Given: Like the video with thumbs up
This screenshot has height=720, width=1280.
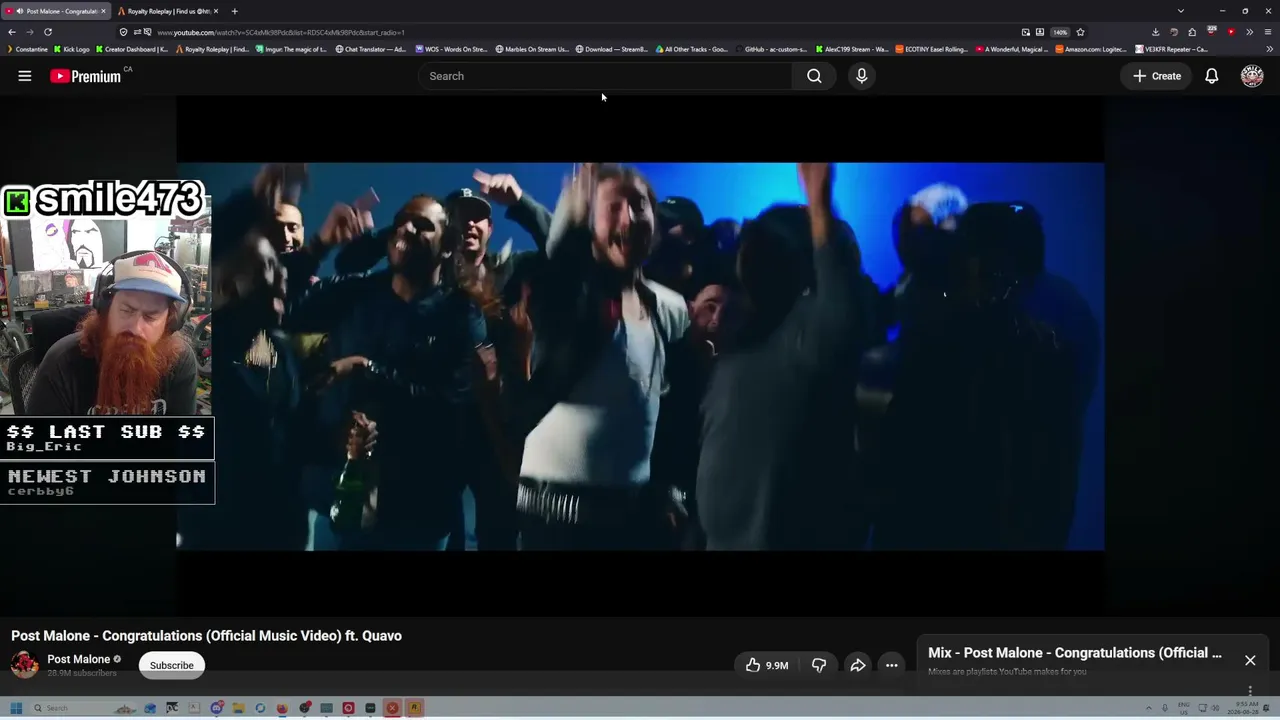Looking at the screenshot, I should click(x=766, y=665).
